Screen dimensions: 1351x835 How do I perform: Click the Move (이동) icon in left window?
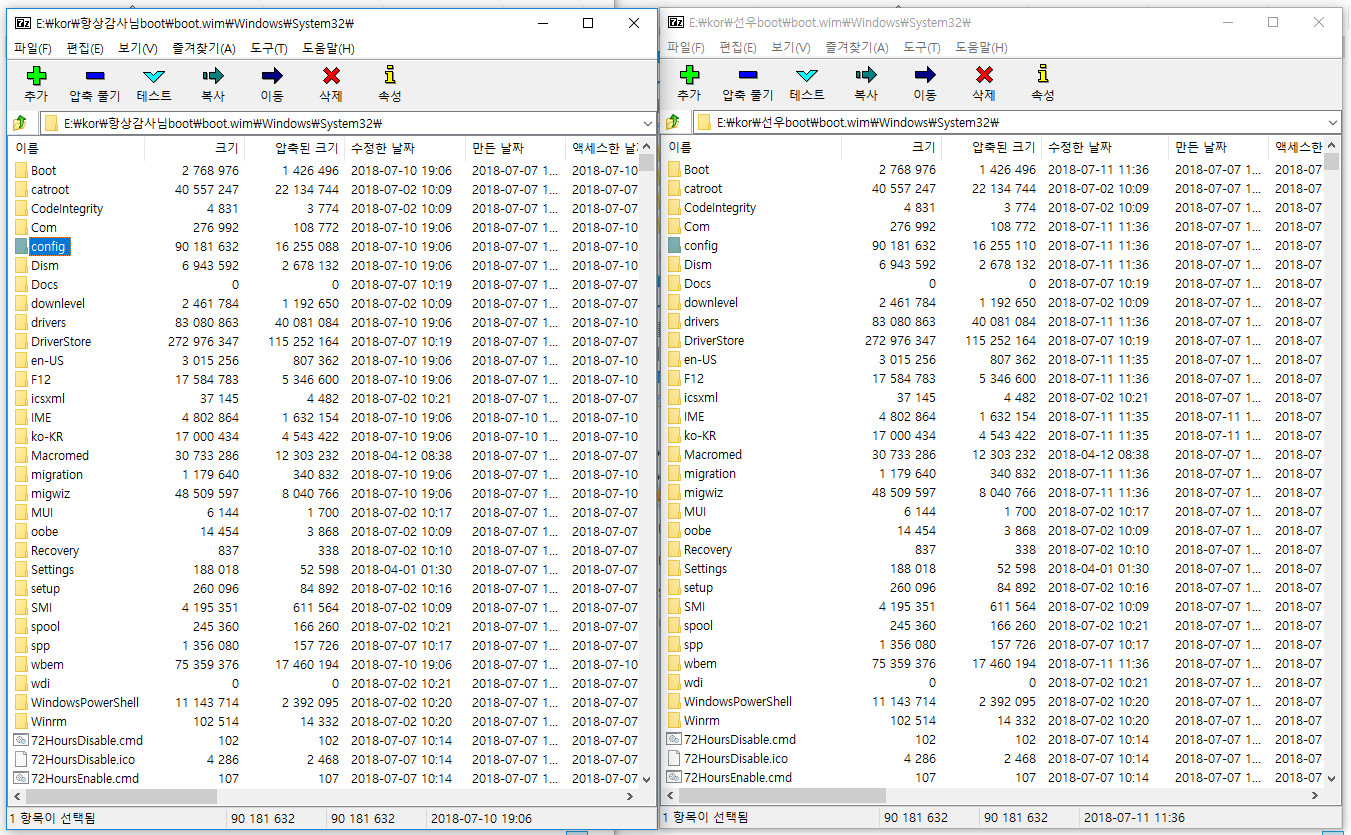[271, 76]
